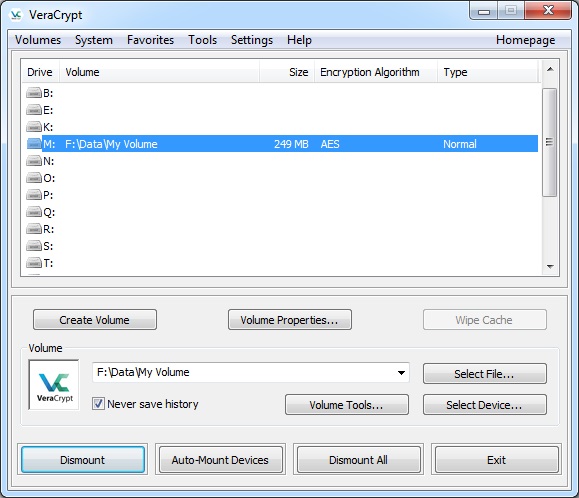This screenshot has width=579, height=498.
Task: Open the Favorites menu
Action: 150,40
